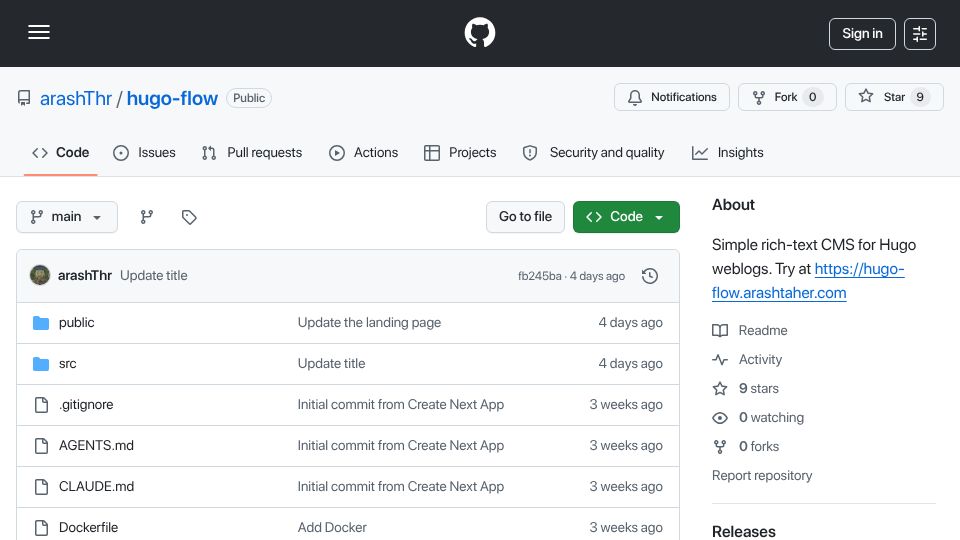The width and height of the screenshot is (960, 540).
Task: Switch to Security and quality tab
Action: [593, 152]
